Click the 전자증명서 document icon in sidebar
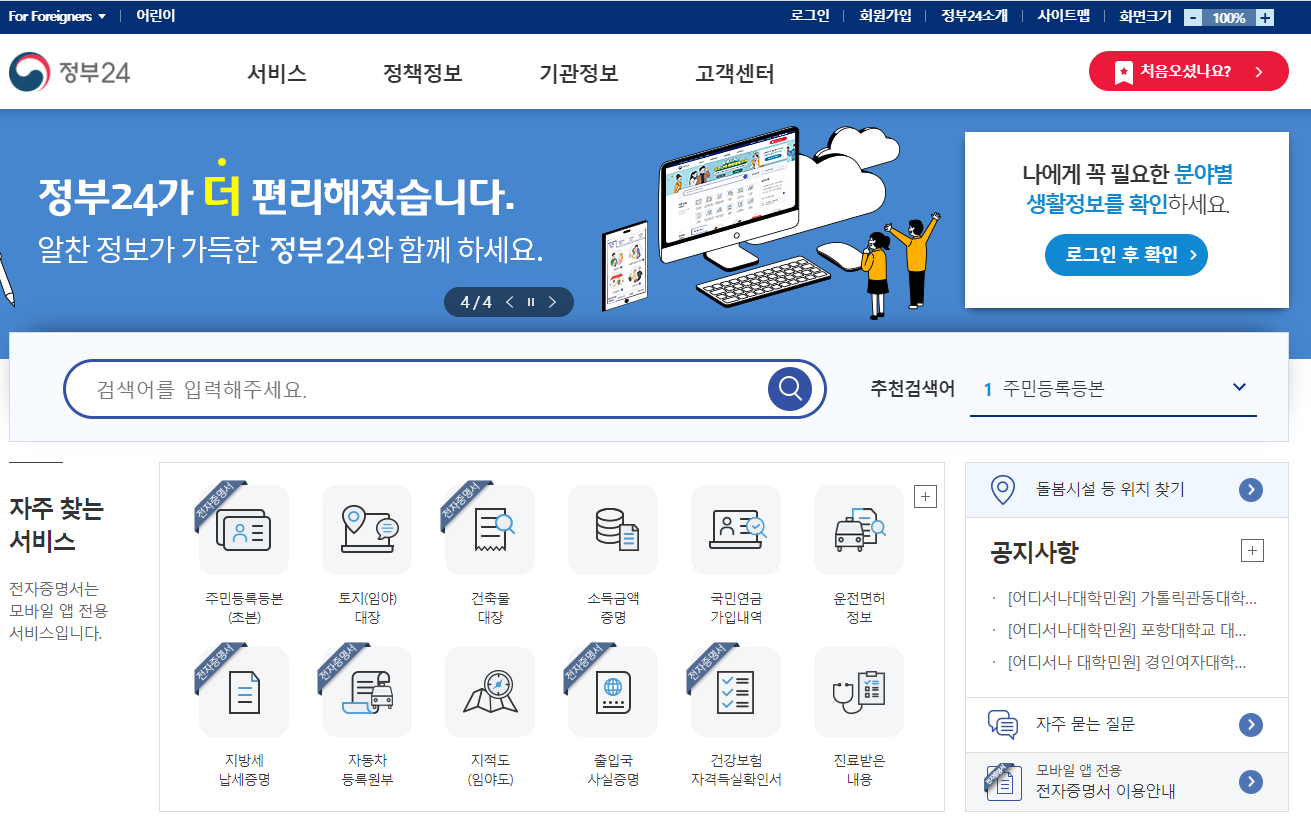 pyautogui.click(x=1003, y=782)
